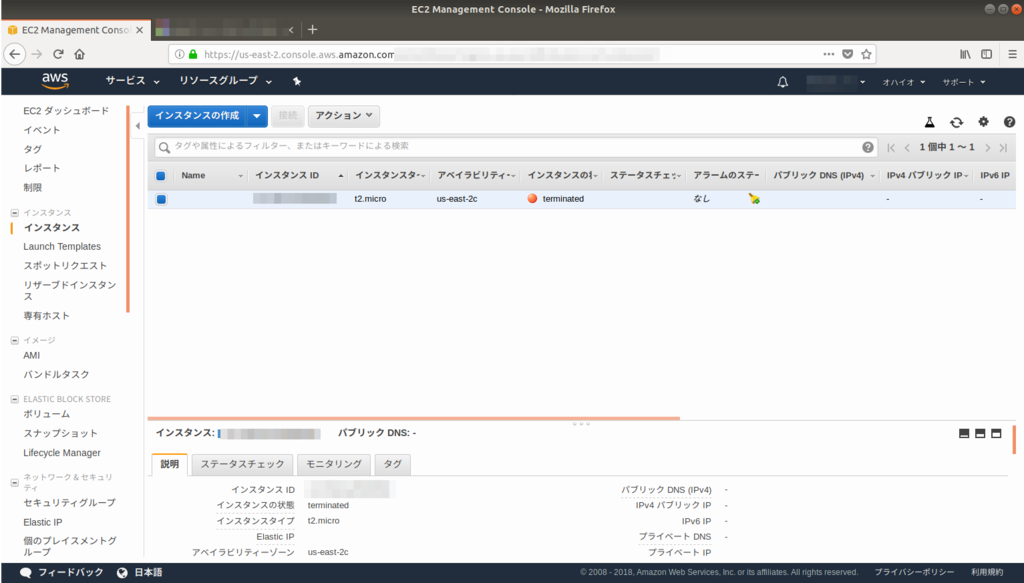Screen dimensions: 1024x583
Task: Set details pane to split layout
Action: [x=980, y=433]
